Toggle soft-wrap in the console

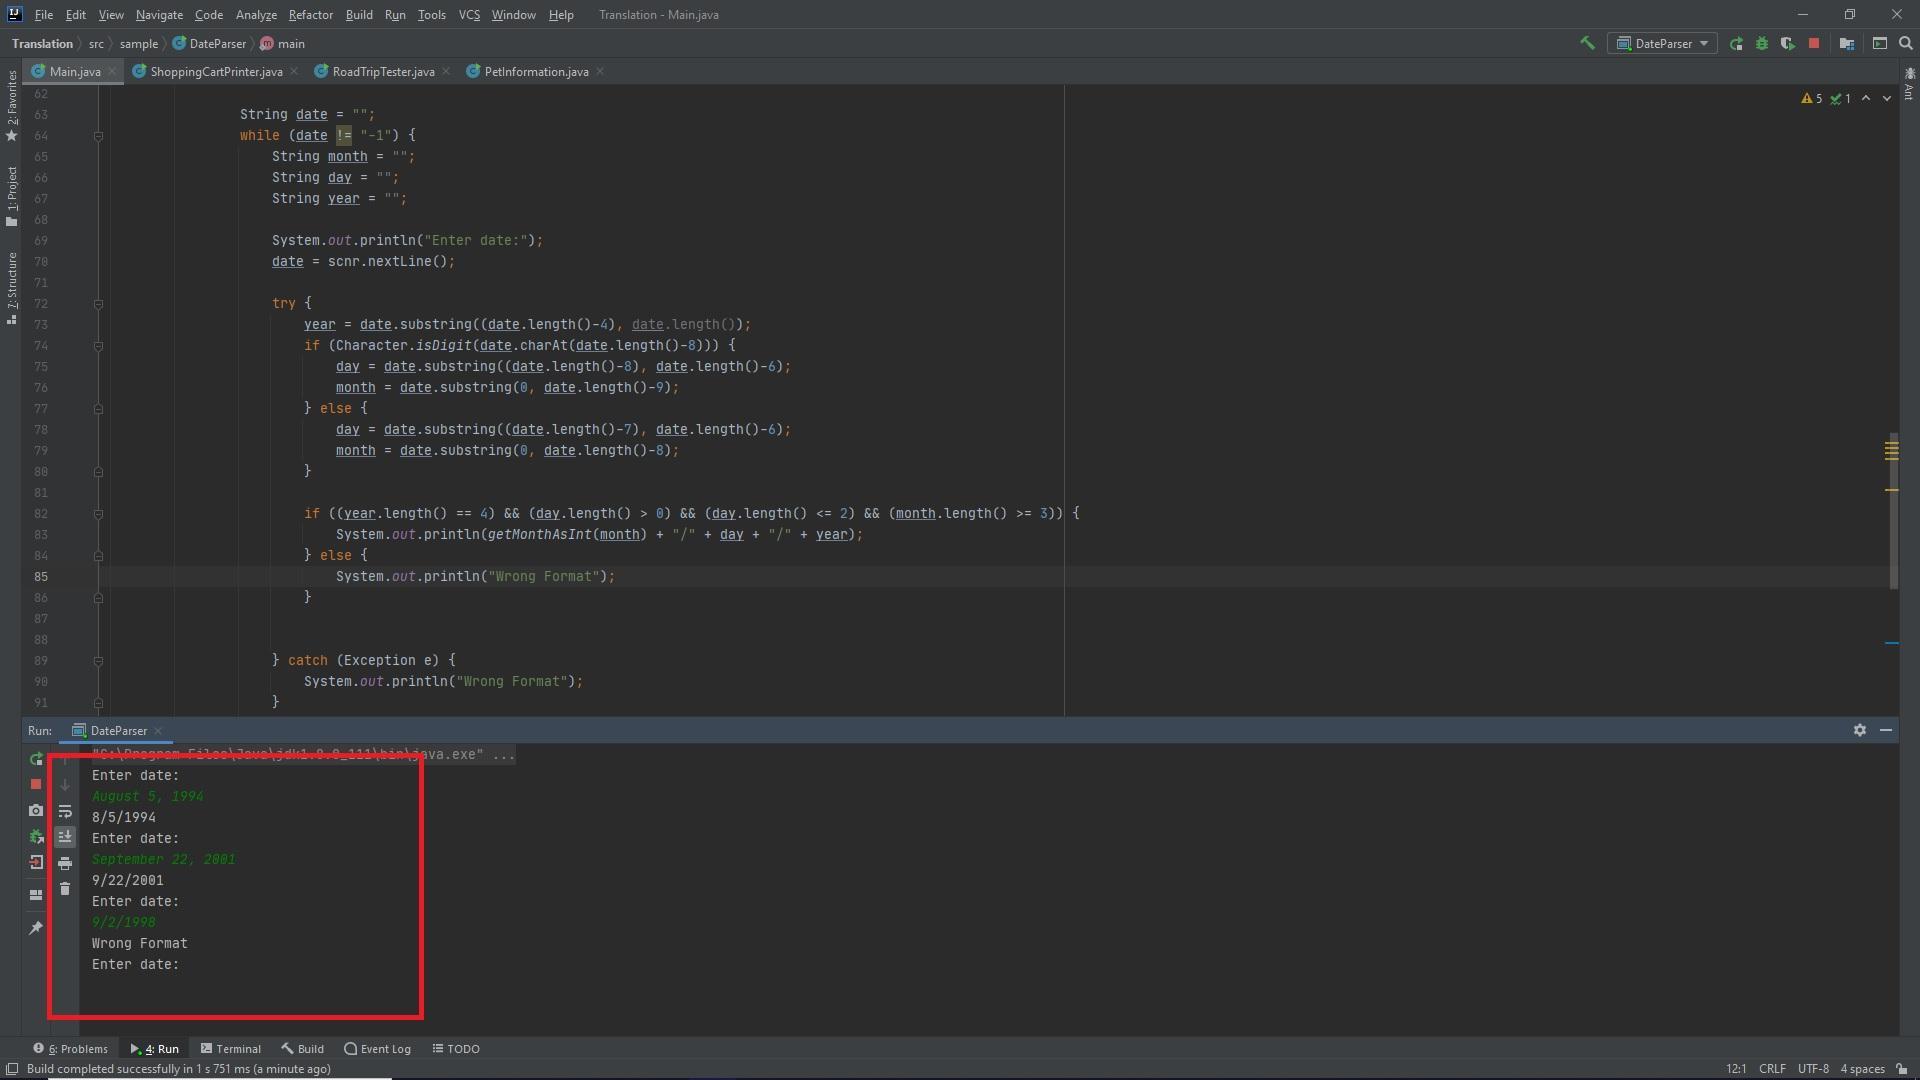click(x=65, y=811)
